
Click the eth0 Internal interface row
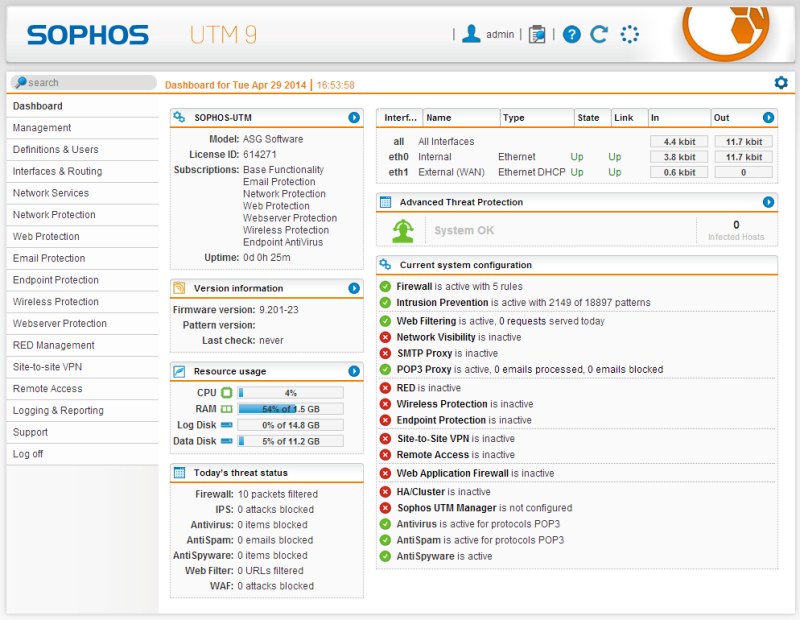577,157
